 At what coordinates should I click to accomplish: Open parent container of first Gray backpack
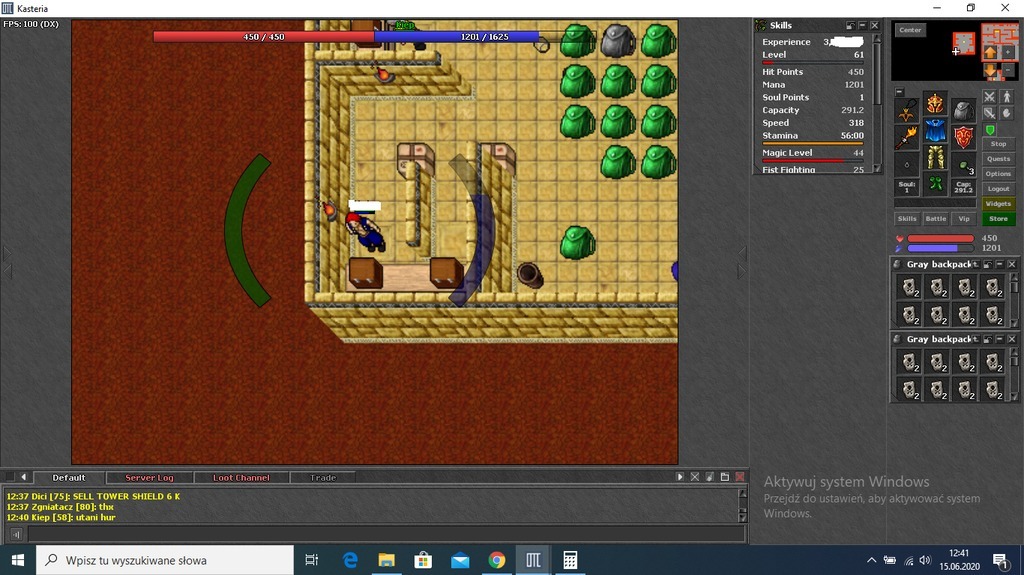976,264
